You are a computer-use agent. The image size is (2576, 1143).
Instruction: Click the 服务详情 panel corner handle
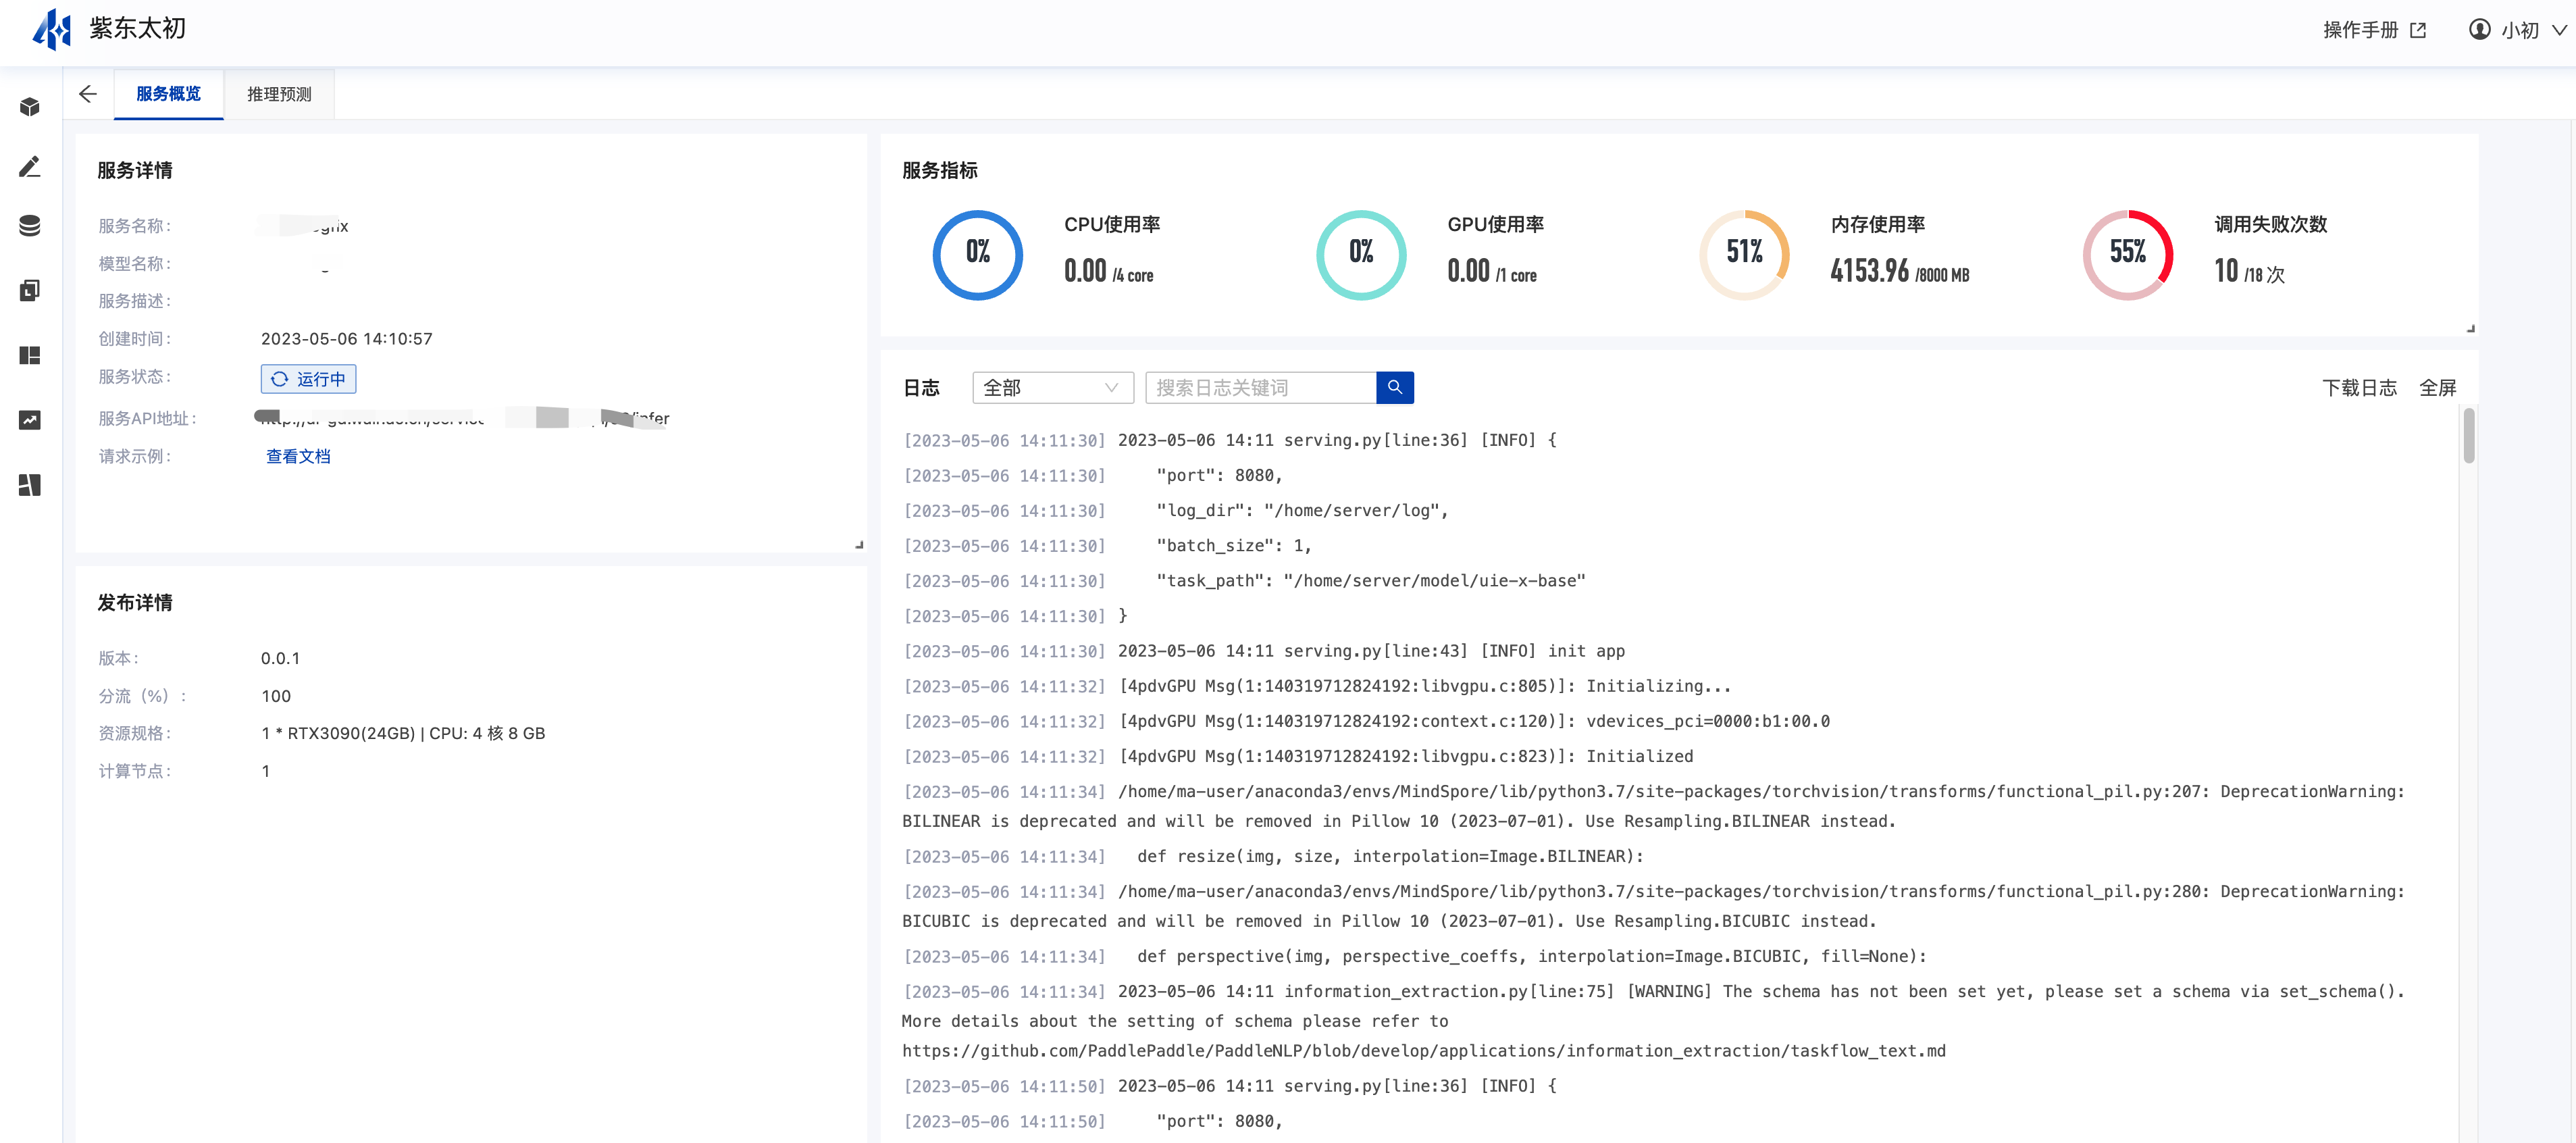[859, 545]
